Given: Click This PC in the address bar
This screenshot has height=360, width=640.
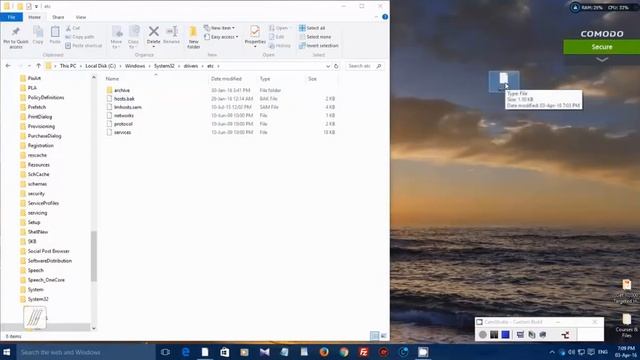Looking at the screenshot, I should click(x=68, y=66).
